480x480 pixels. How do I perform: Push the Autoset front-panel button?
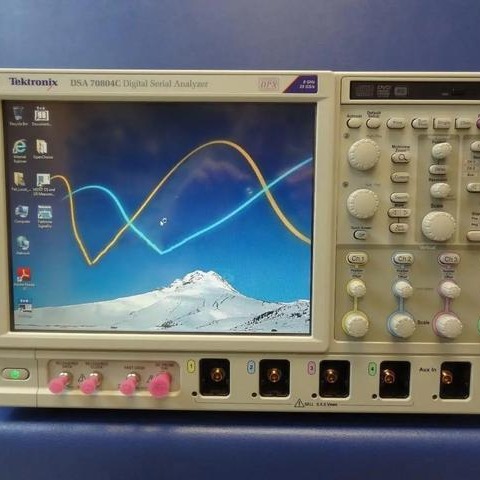(x=354, y=123)
